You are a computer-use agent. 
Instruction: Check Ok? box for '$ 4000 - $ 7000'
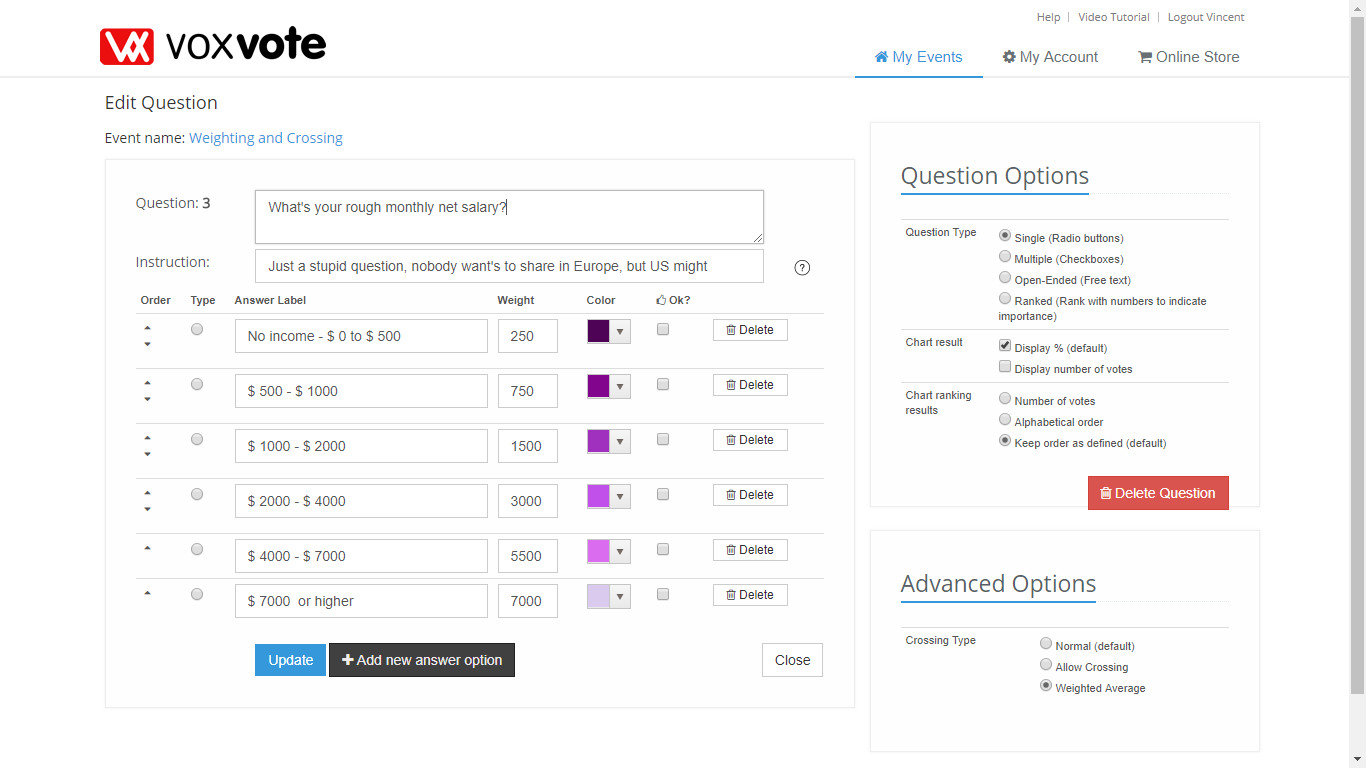[663, 549]
